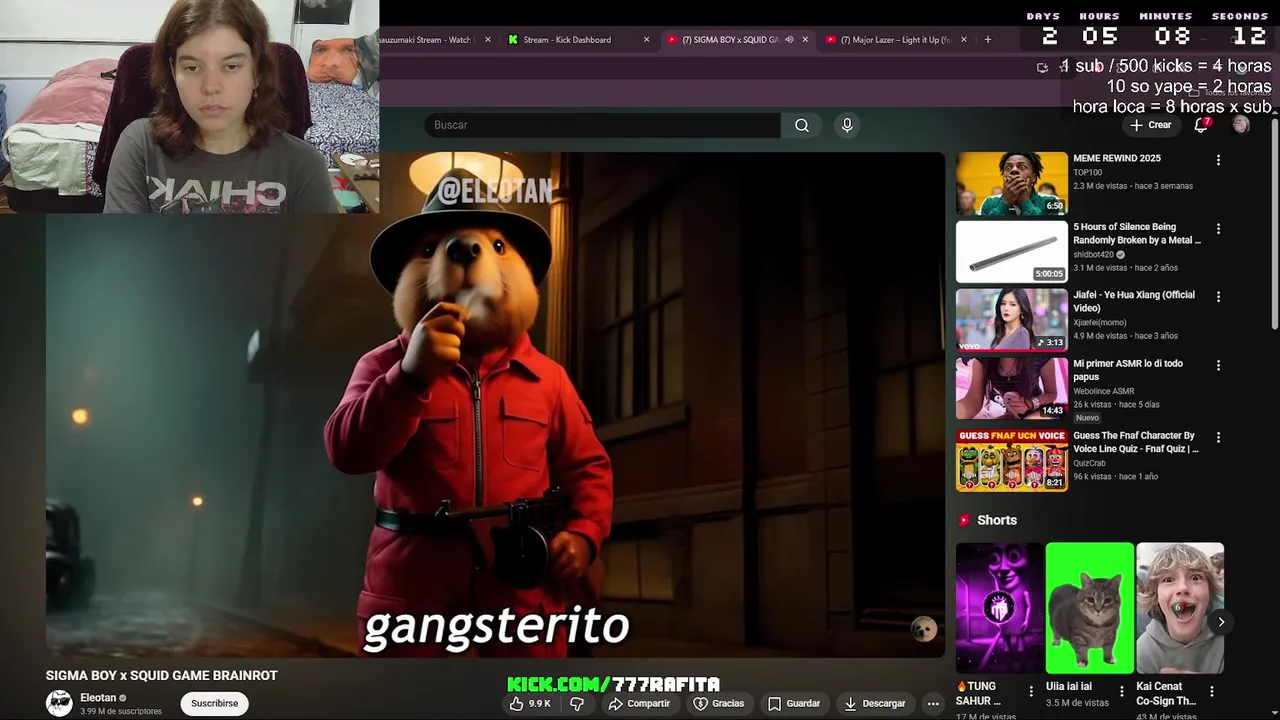1280x720 pixels.
Task: Click the Shorts section heading
Action: pyautogui.click(x=997, y=520)
